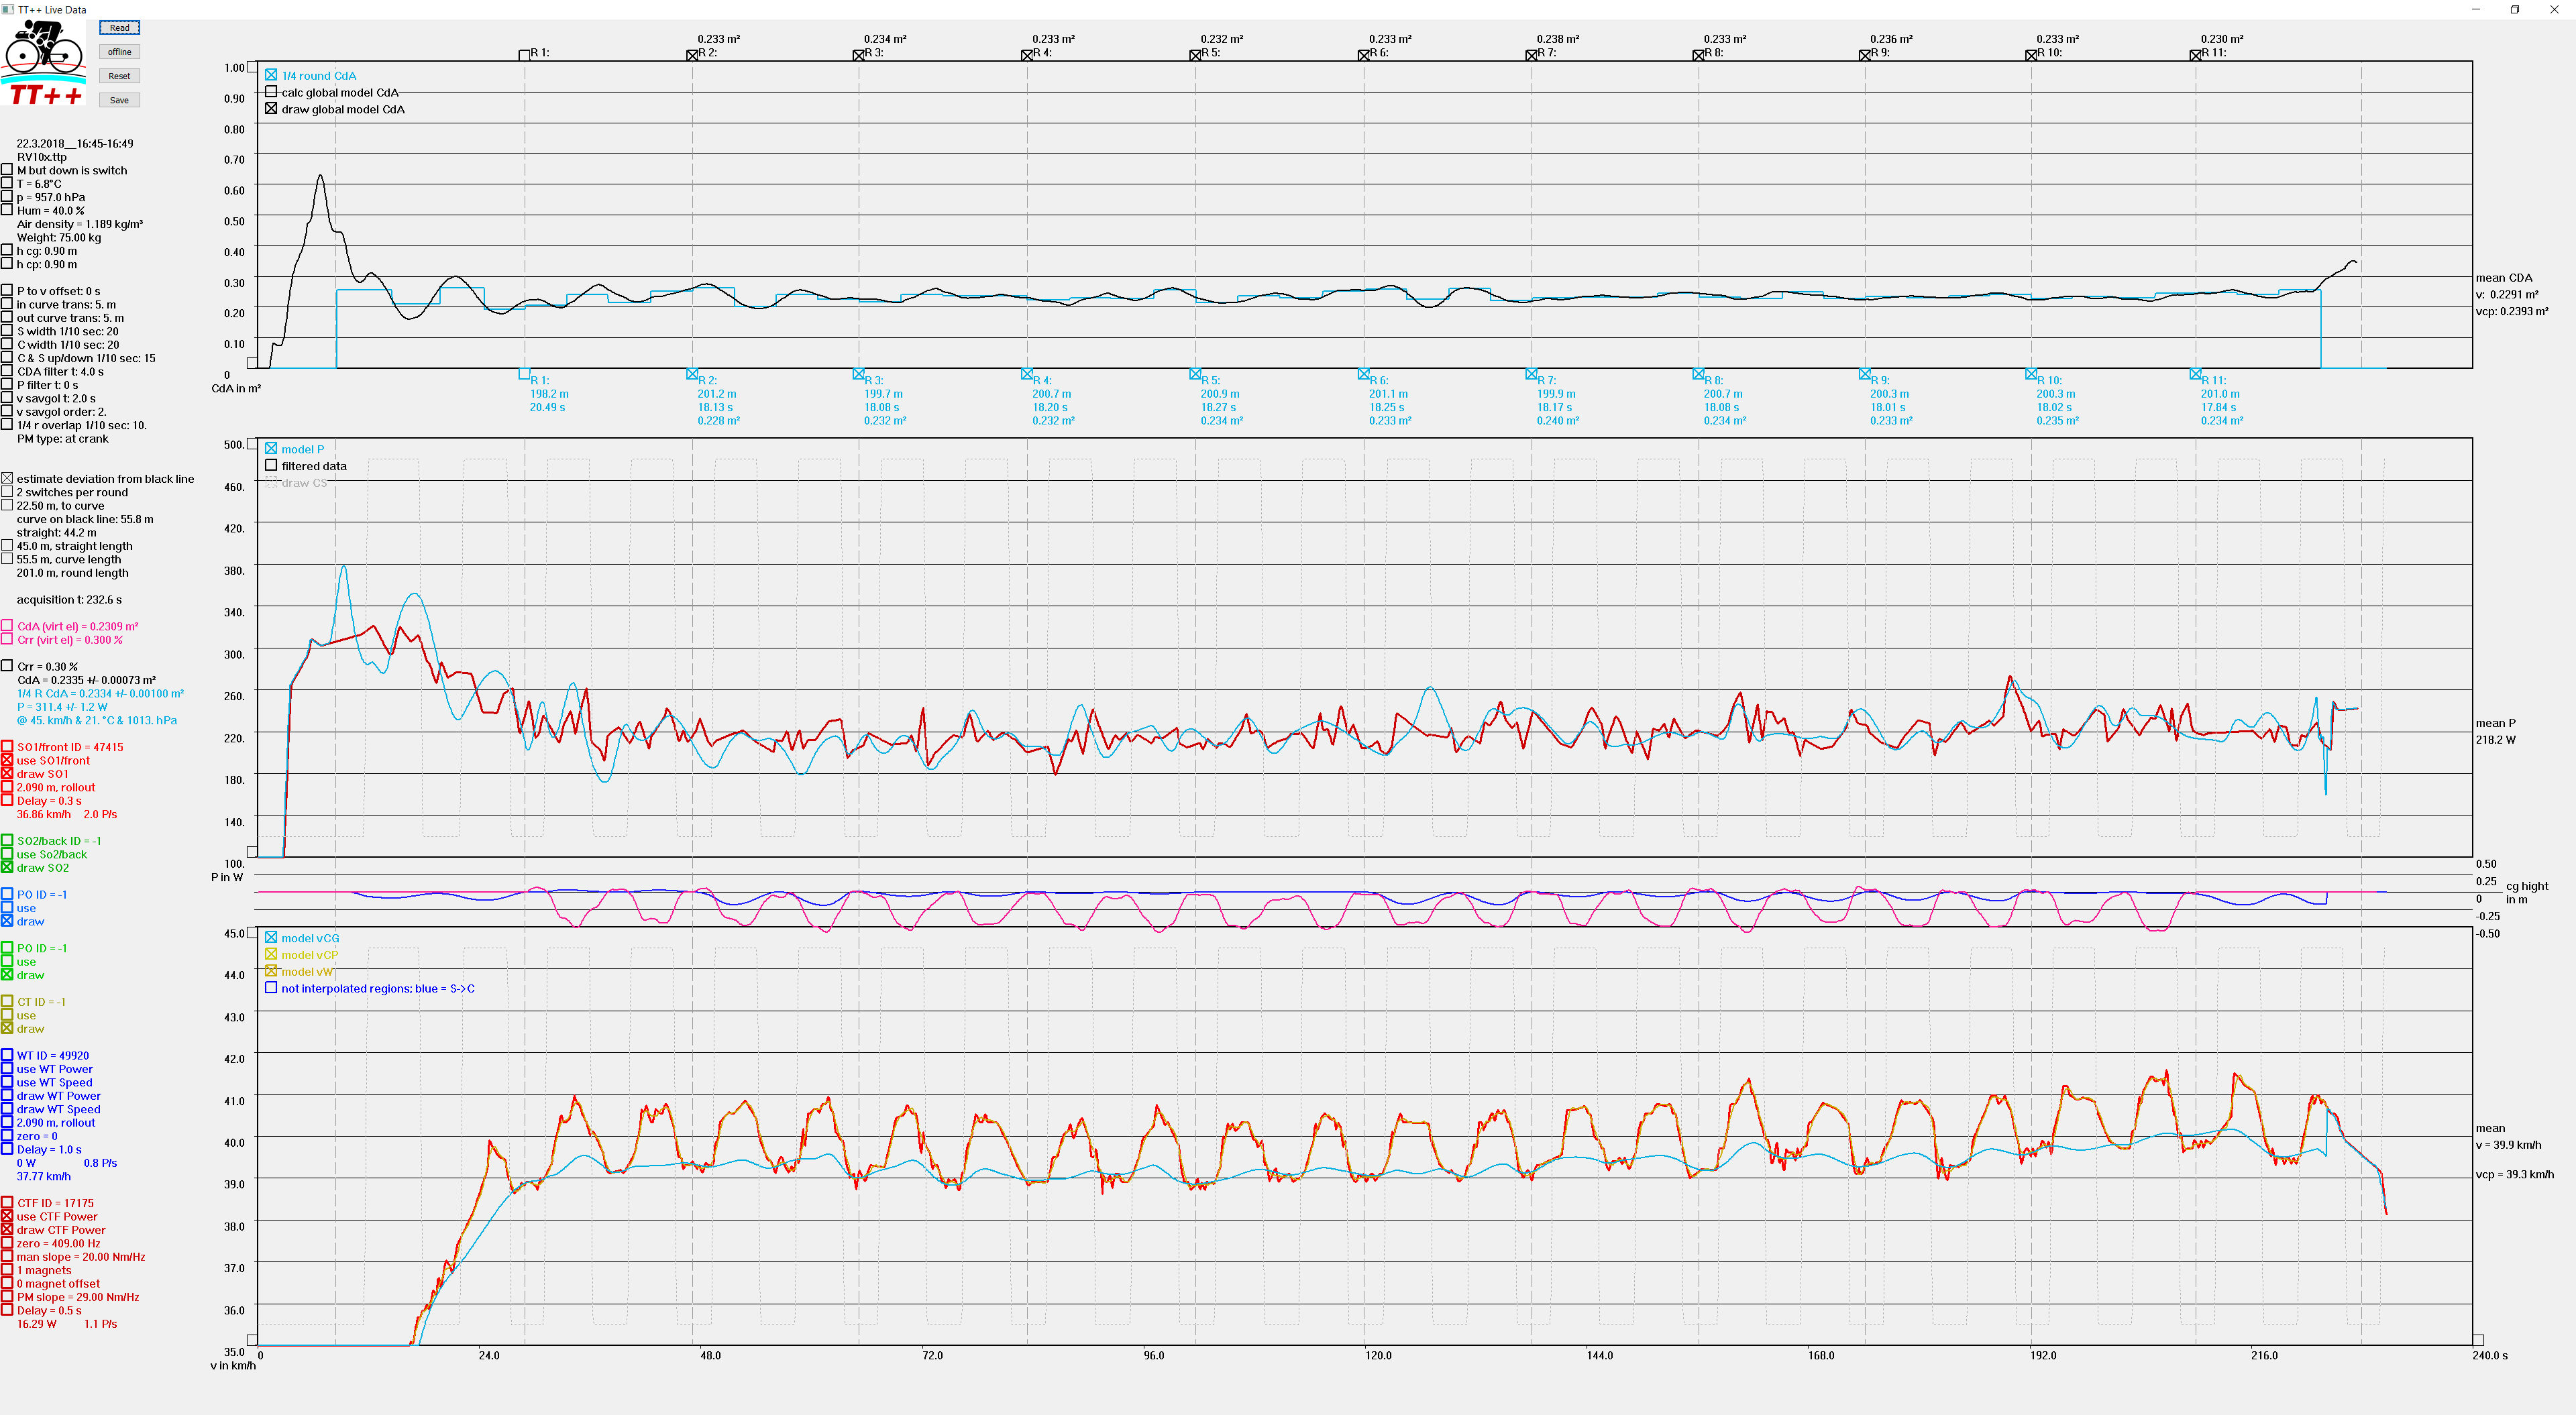Click the CDA filter t: 4.0 s checkbox

(7, 371)
